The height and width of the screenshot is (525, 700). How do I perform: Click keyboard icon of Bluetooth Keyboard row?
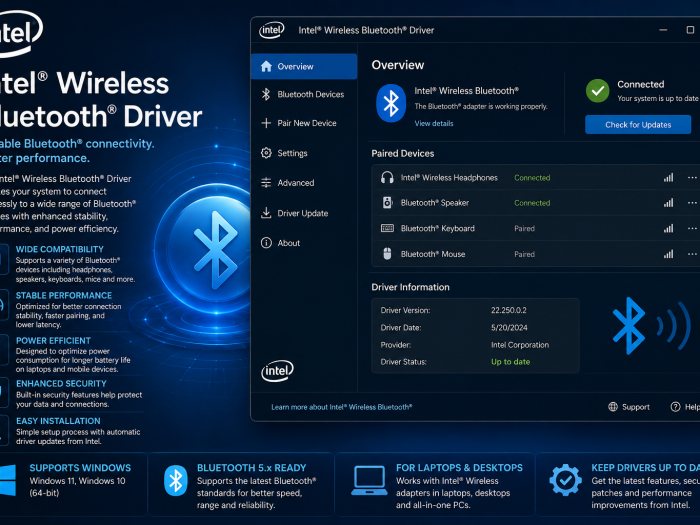tap(387, 229)
